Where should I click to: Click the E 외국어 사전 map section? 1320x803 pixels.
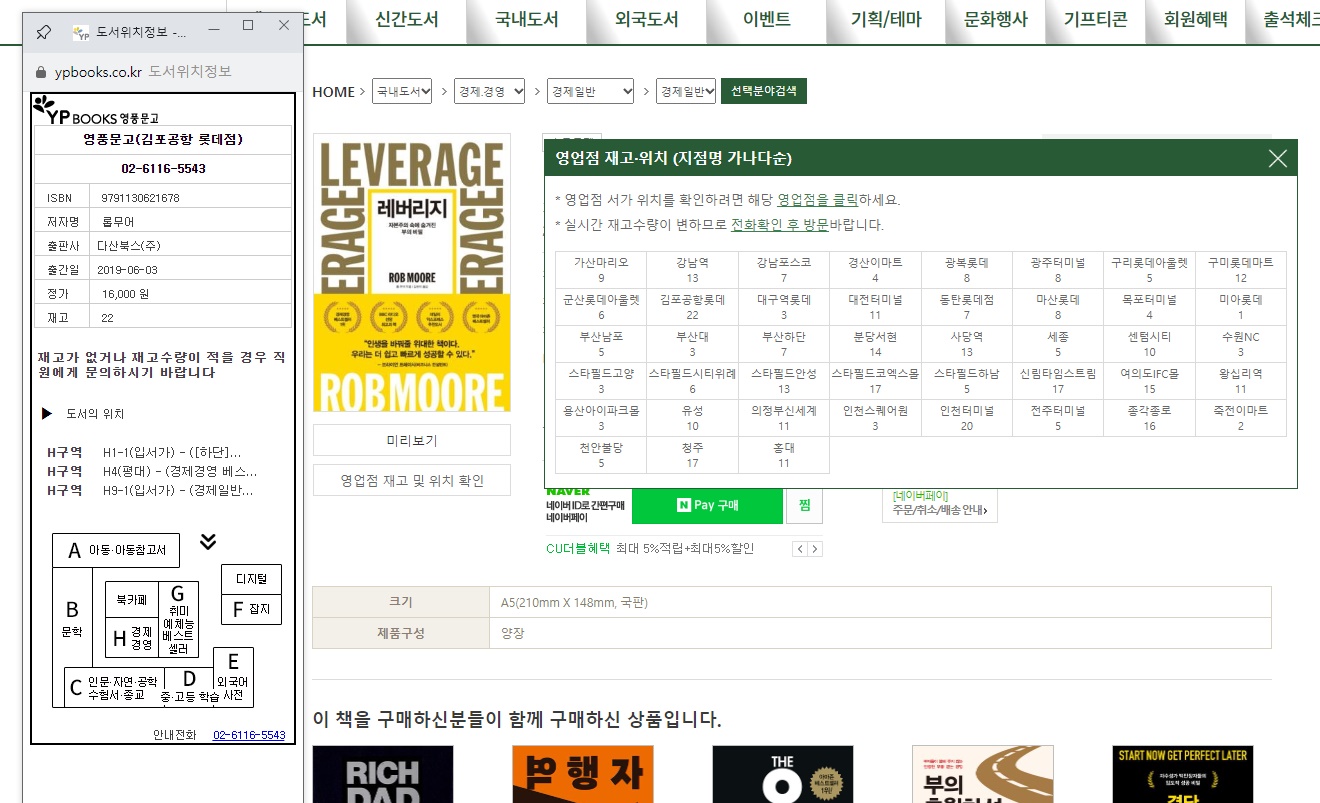[233, 677]
